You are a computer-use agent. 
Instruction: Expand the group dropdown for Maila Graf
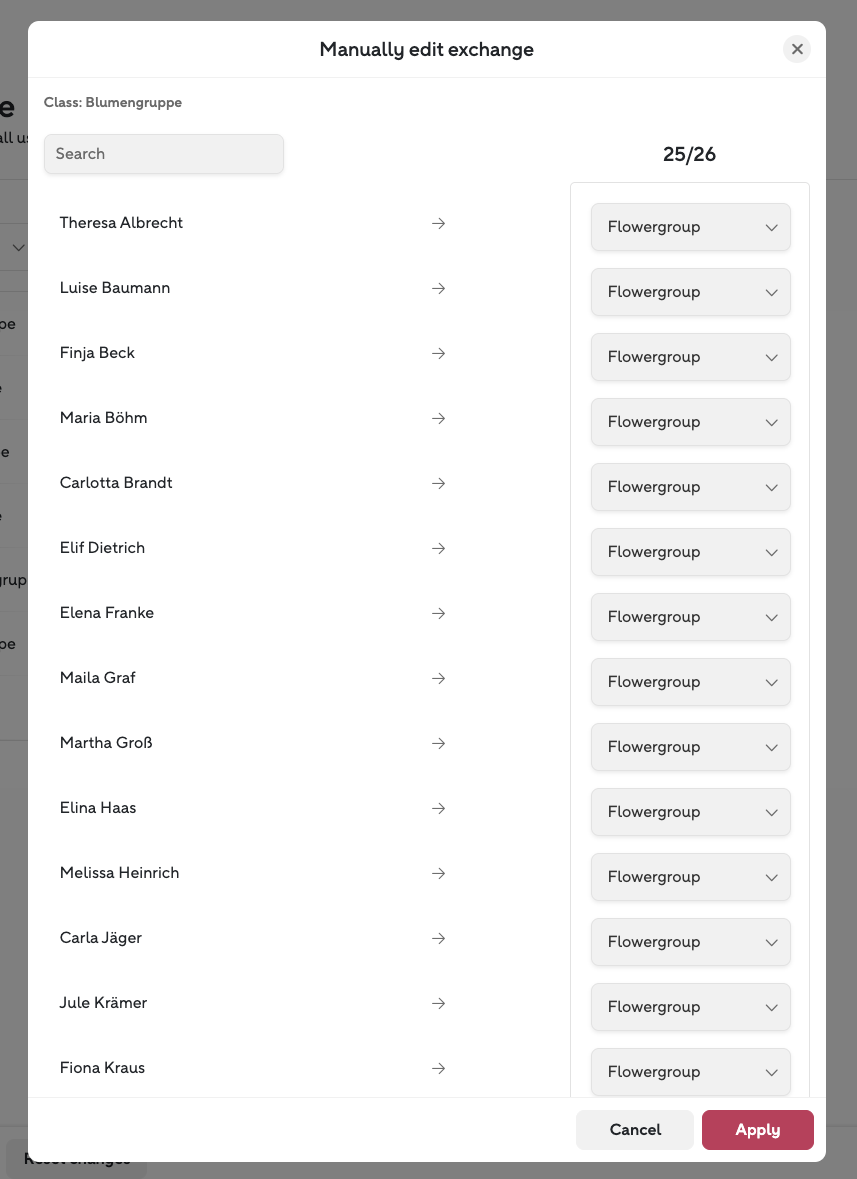(x=690, y=682)
